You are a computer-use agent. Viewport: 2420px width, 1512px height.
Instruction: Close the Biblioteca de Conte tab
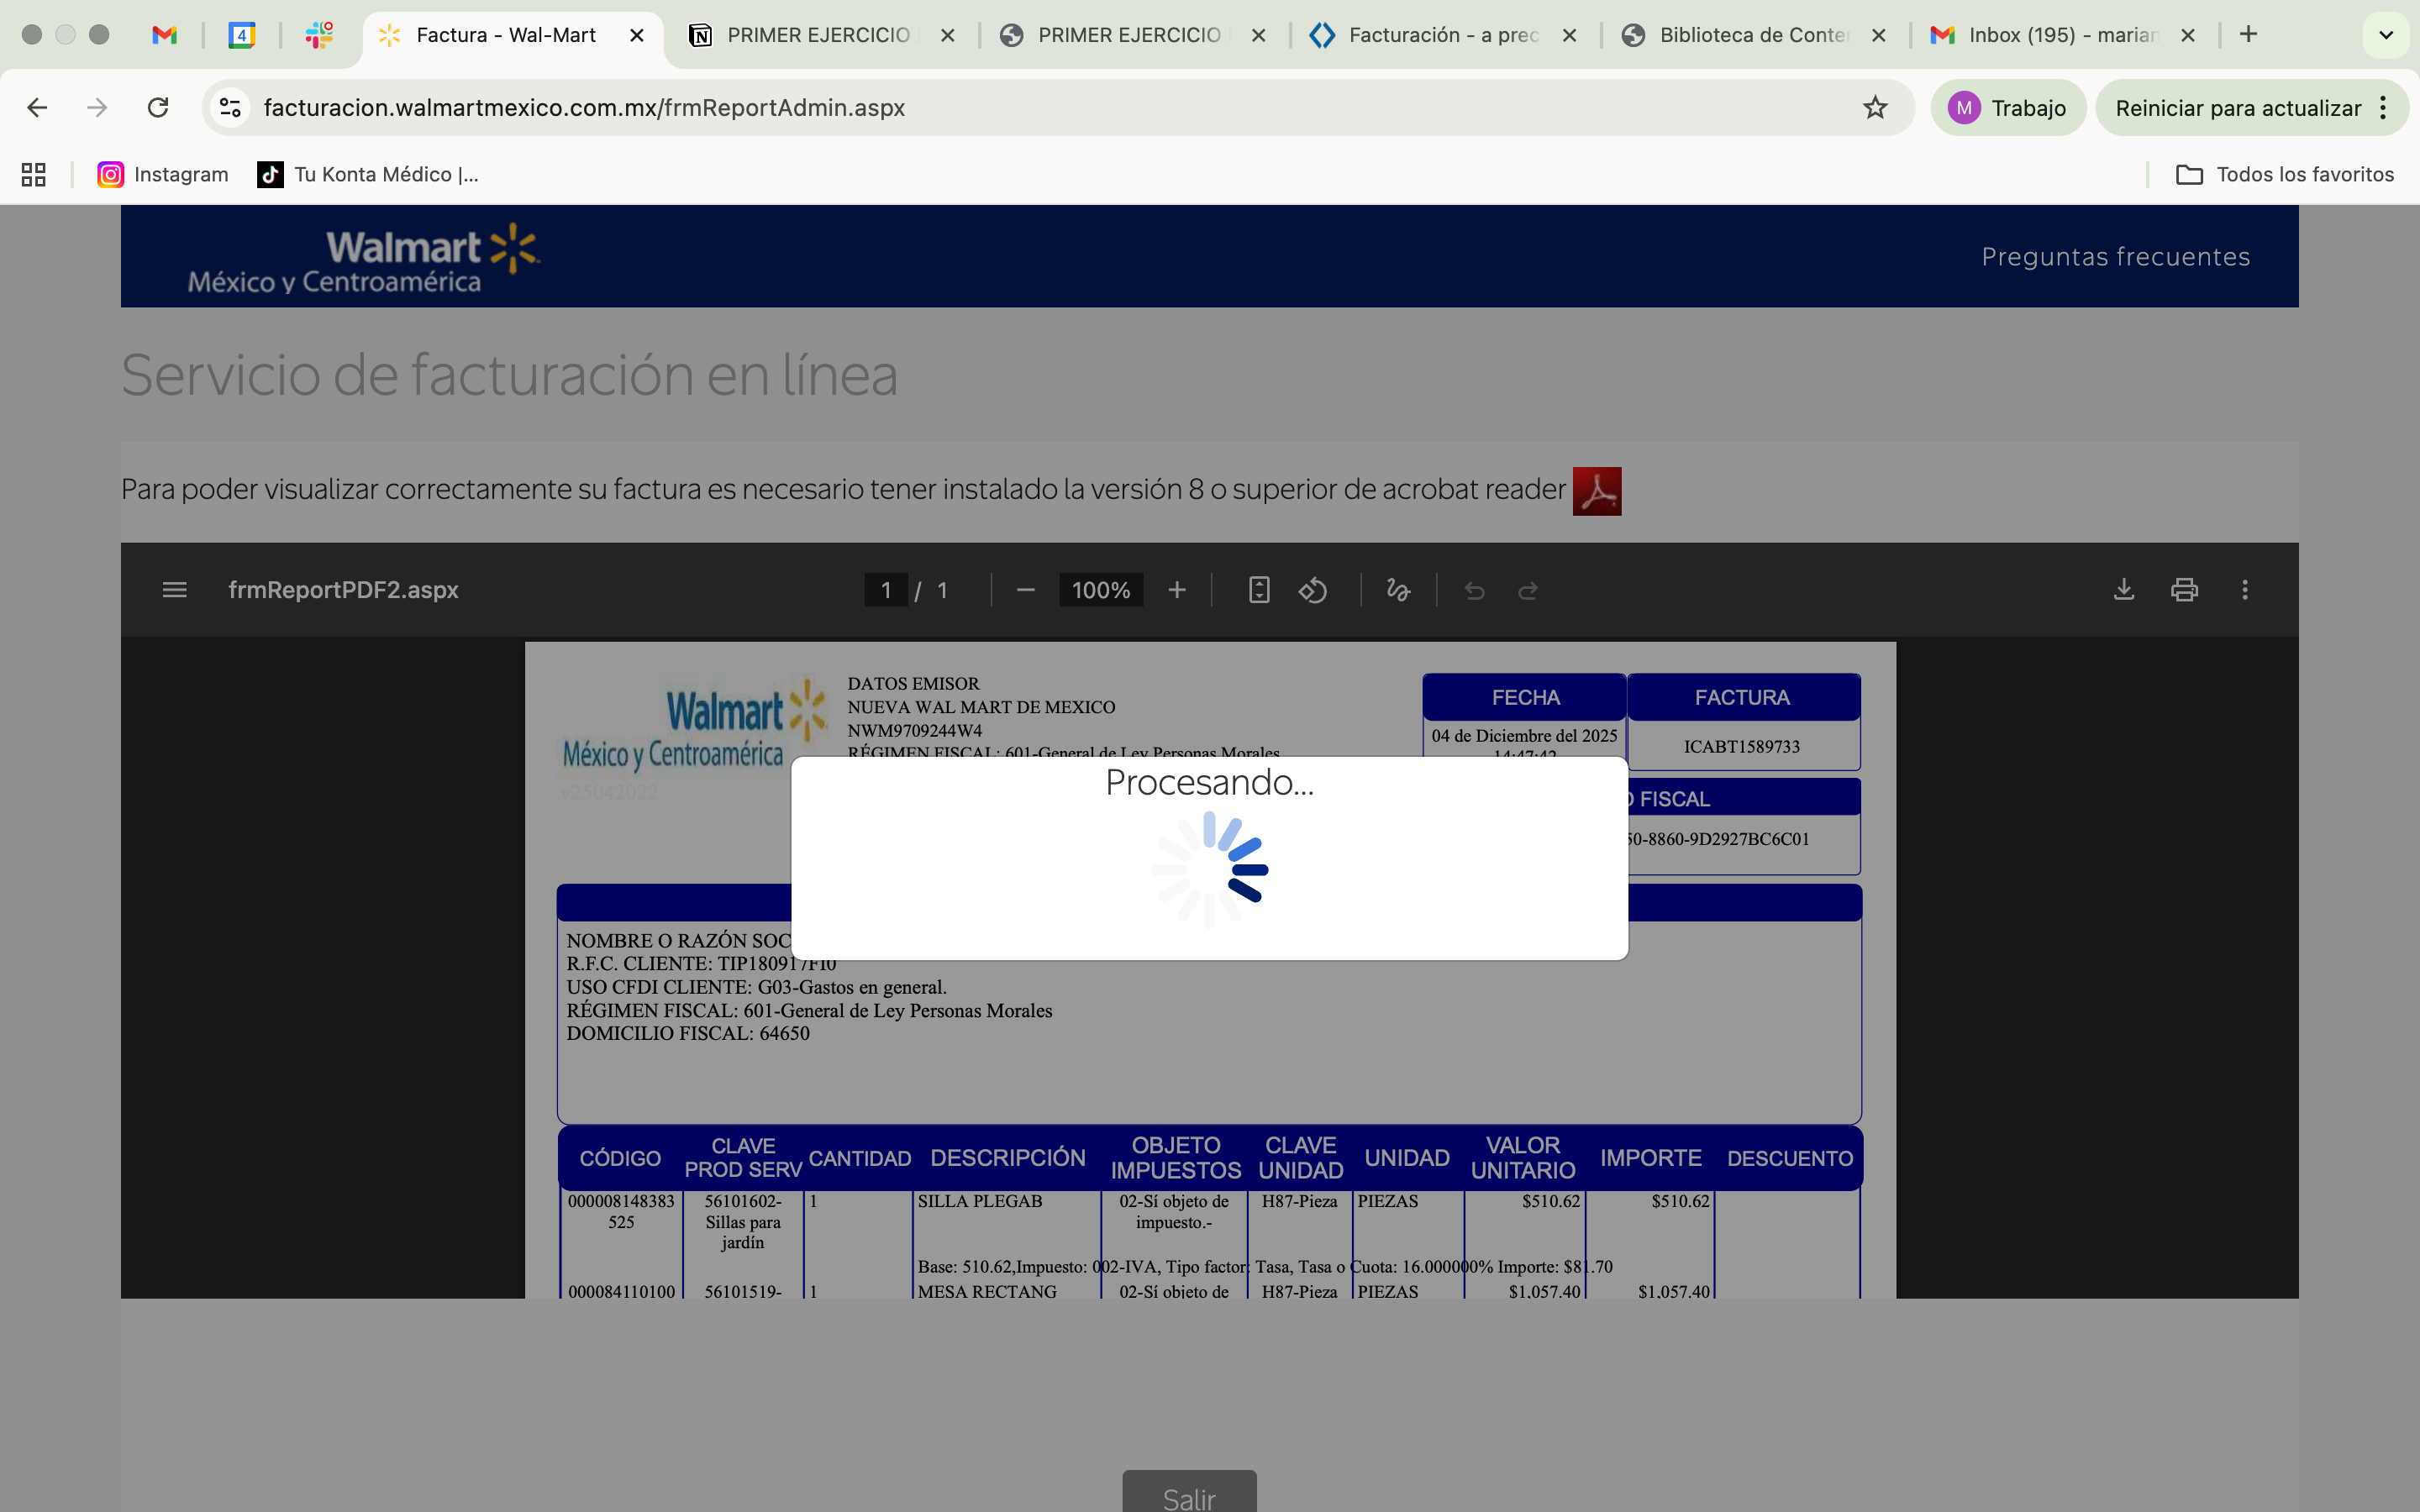pos(1879,35)
